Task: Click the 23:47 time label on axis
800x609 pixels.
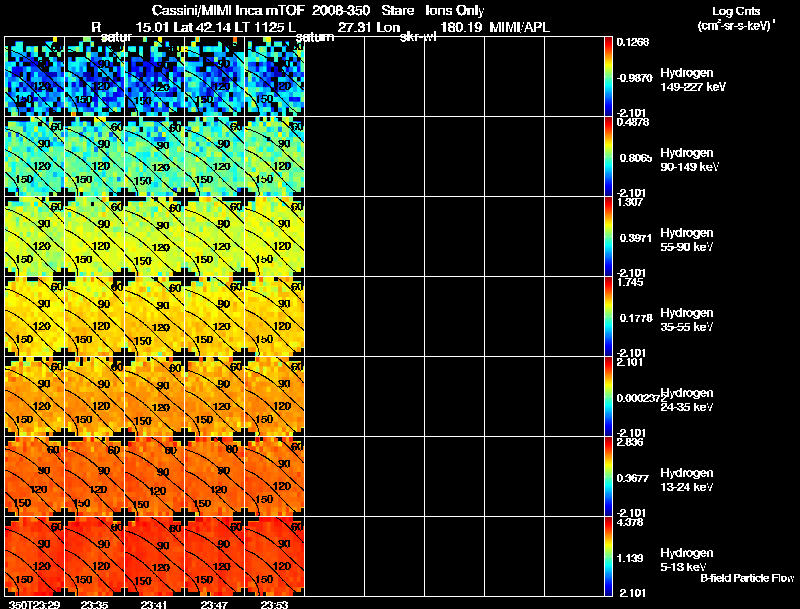Action: [x=214, y=604]
